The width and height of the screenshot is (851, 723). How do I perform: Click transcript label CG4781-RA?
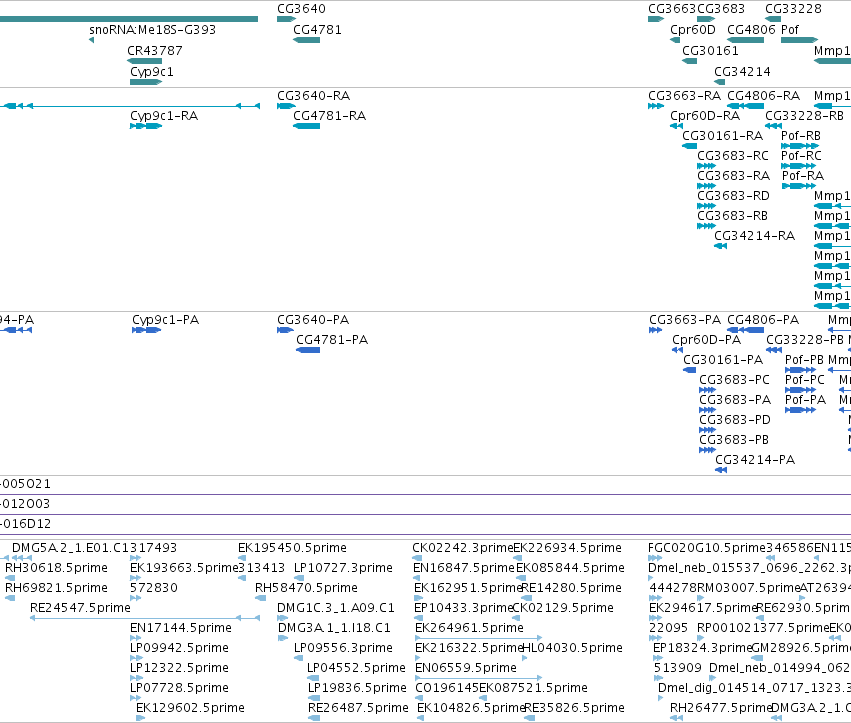tap(329, 116)
